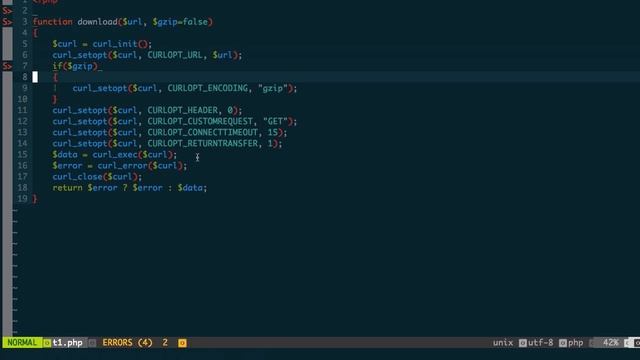Click 'CURLOPT_HEADER' on line 11
Image resolution: width=640 pixels, height=360 pixels.
point(182,110)
